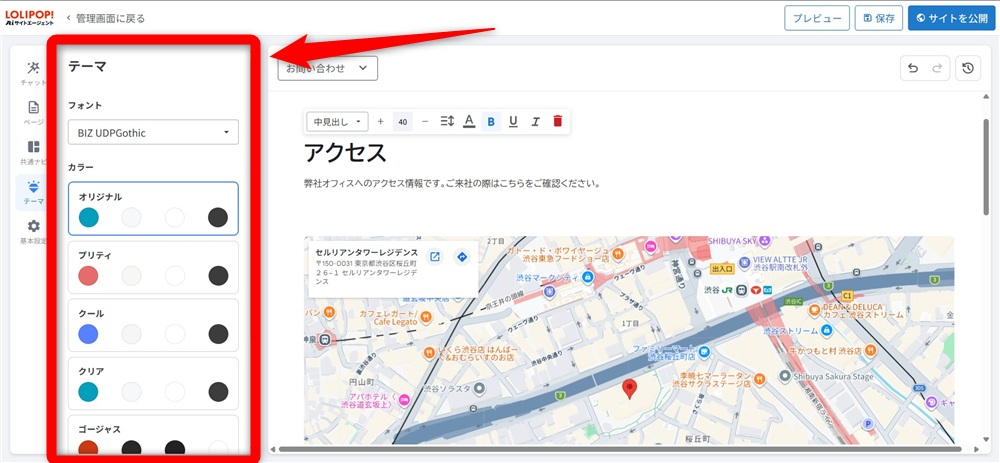The height and width of the screenshot is (463, 1000).
Task: Open basic settings gear icon
Action: [x=34, y=226]
